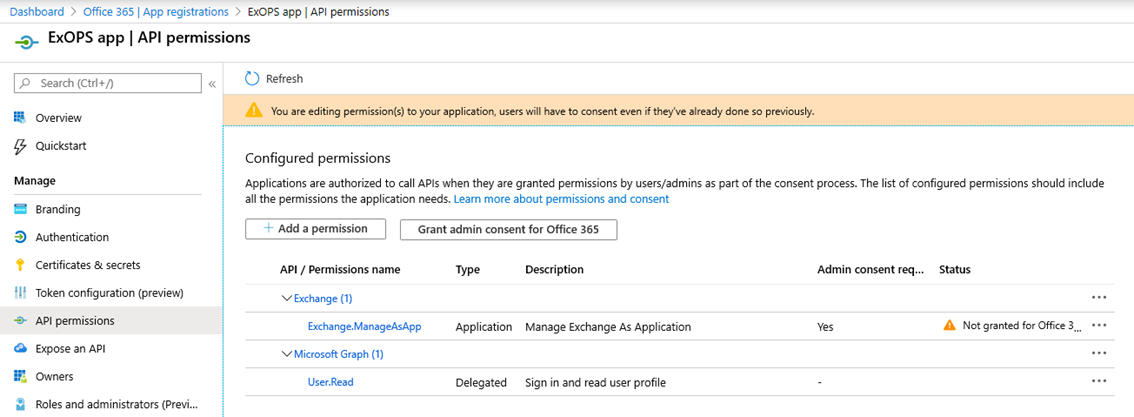Viewport: 1134px width, 417px height.
Task: Collapse the Exchange (1) group chevron
Action: (287, 298)
